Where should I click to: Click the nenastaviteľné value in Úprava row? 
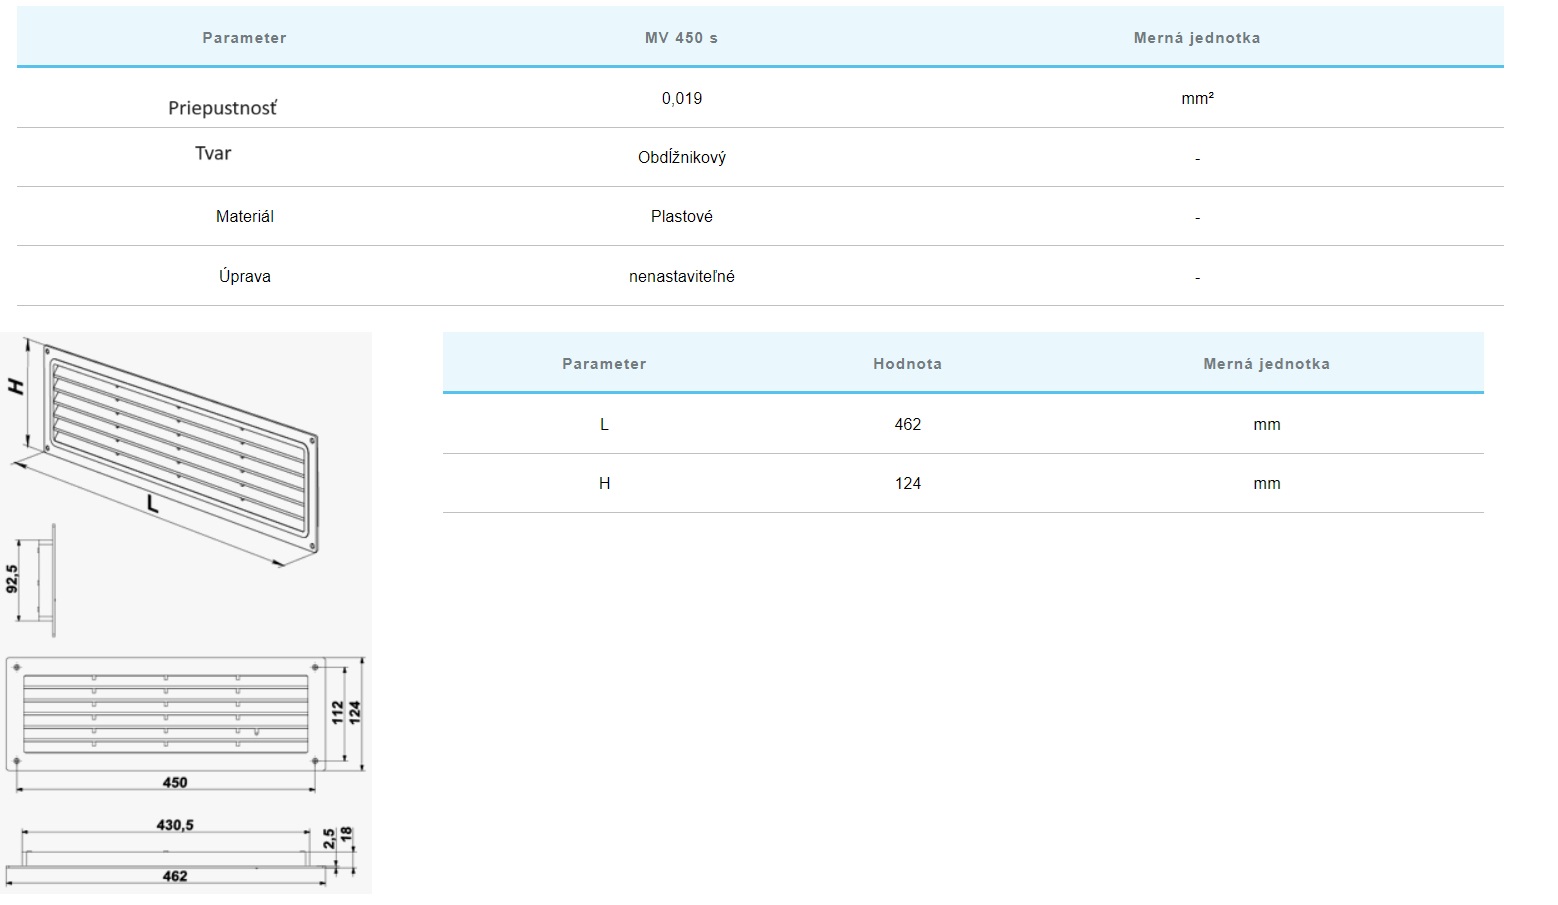(x=681, y=276)
